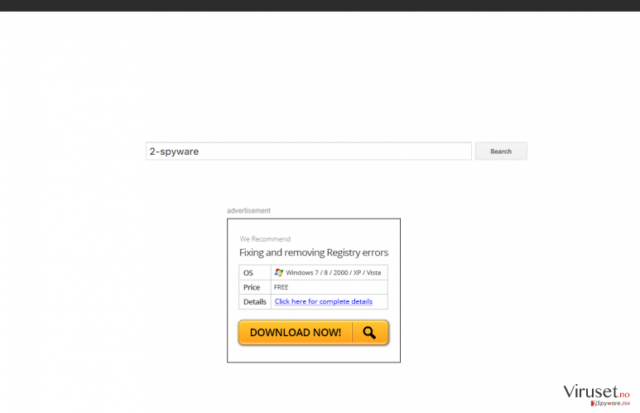Click the "FREE" price value
The image size is (640, 413).
pos(281,287)
